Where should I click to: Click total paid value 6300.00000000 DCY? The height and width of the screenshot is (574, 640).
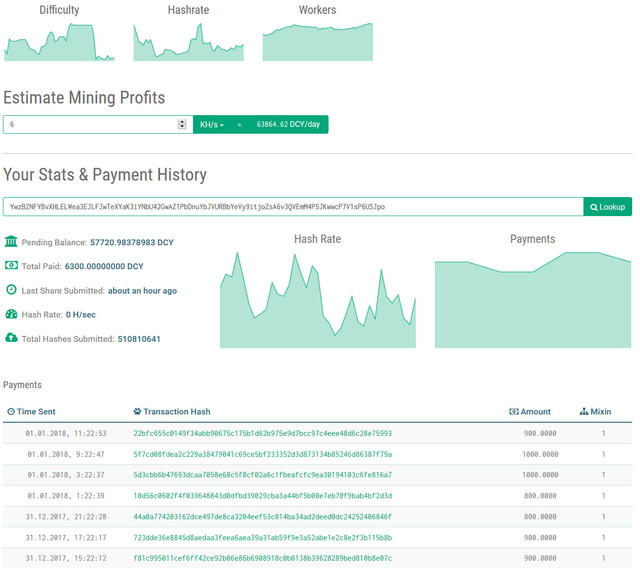(x=104, y=266)
